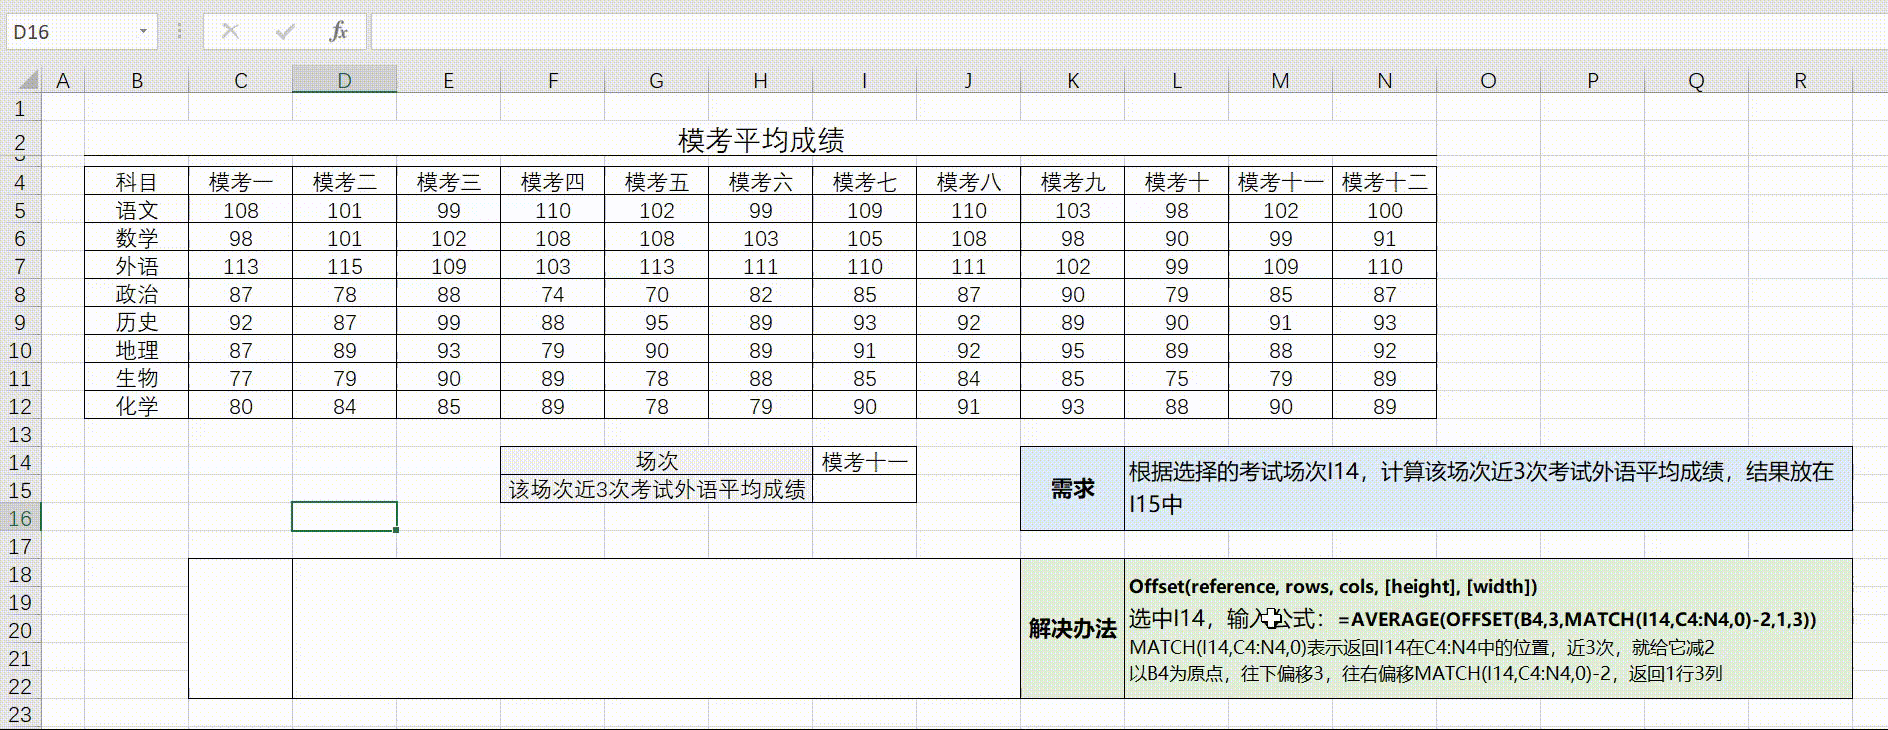
Task: Click the 化学 模考一 score 80
Action: pyautogui.click(x=241, y=406)
